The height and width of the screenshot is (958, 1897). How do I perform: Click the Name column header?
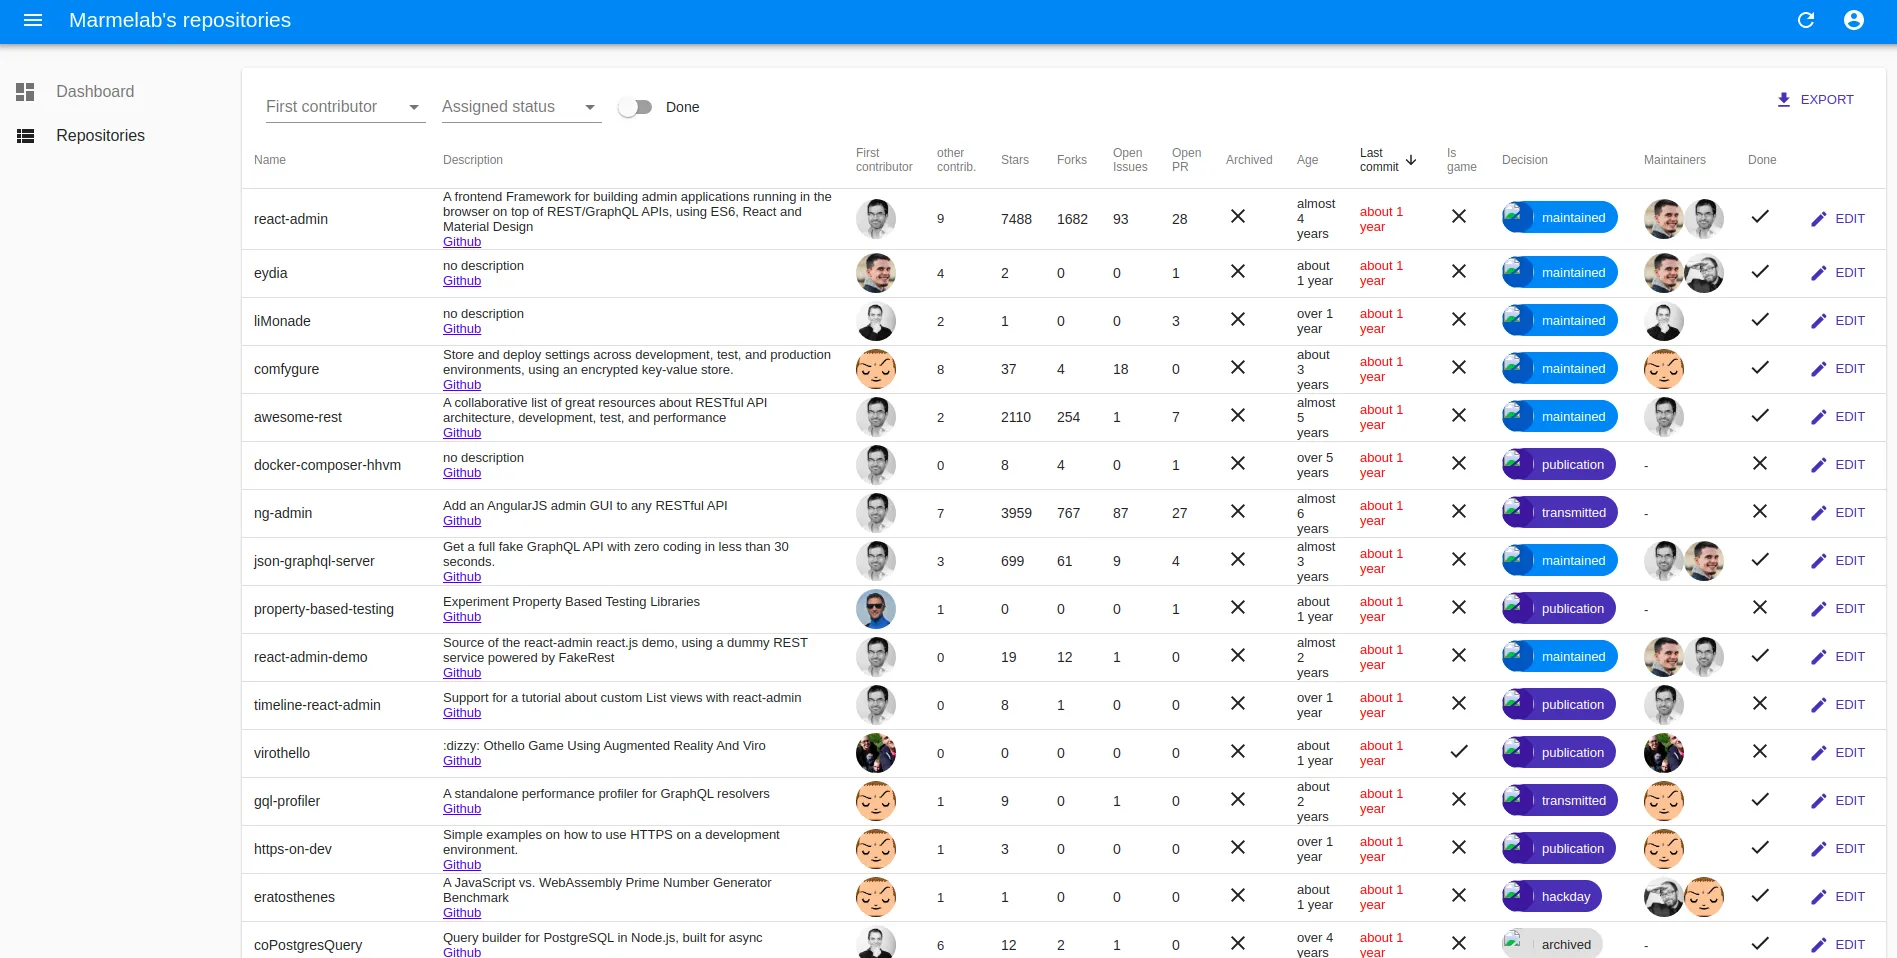point(270,160)
